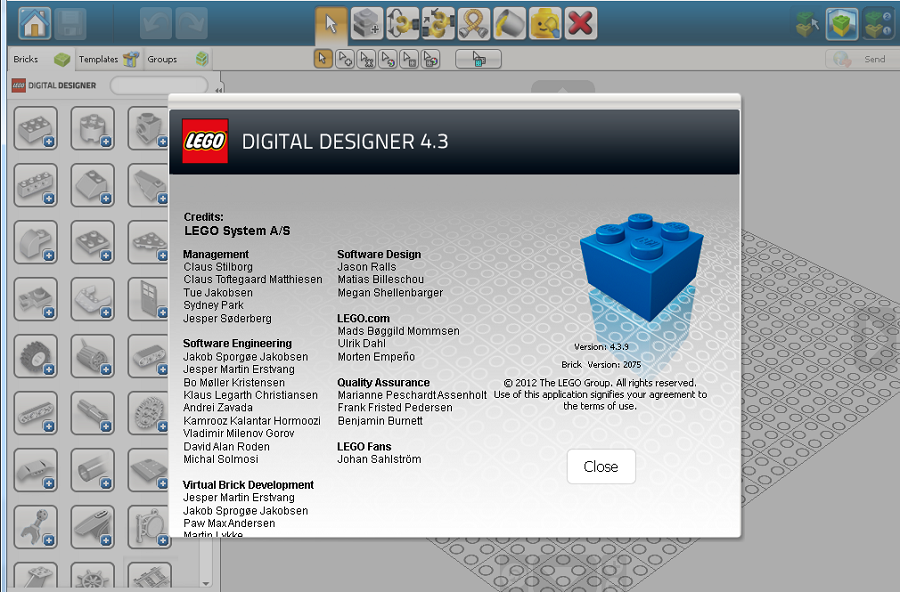Redo the action with right arrow
This screenshot has width=900, height=592.
(191, 24)
